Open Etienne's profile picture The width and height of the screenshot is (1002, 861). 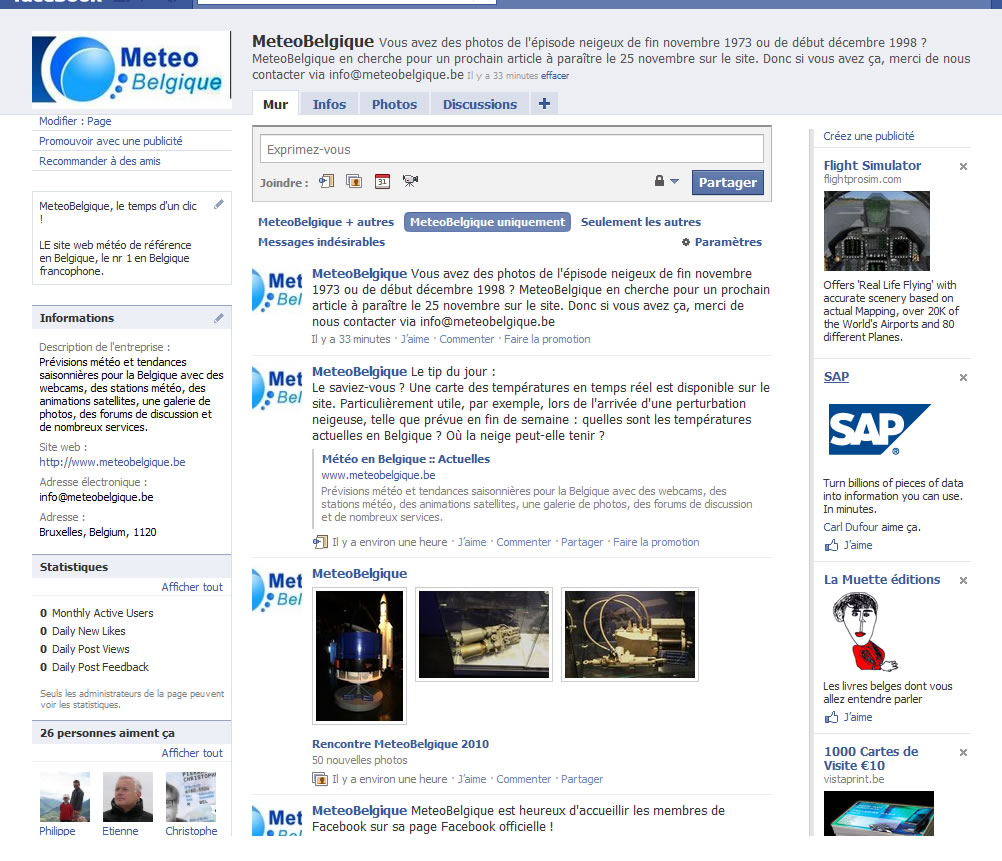coord(128,796)
